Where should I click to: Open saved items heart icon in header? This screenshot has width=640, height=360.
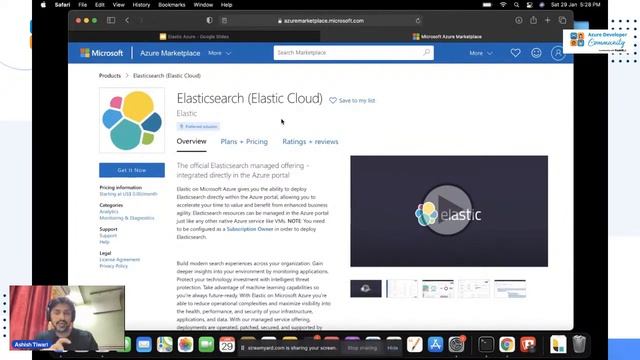pos(515,53)
